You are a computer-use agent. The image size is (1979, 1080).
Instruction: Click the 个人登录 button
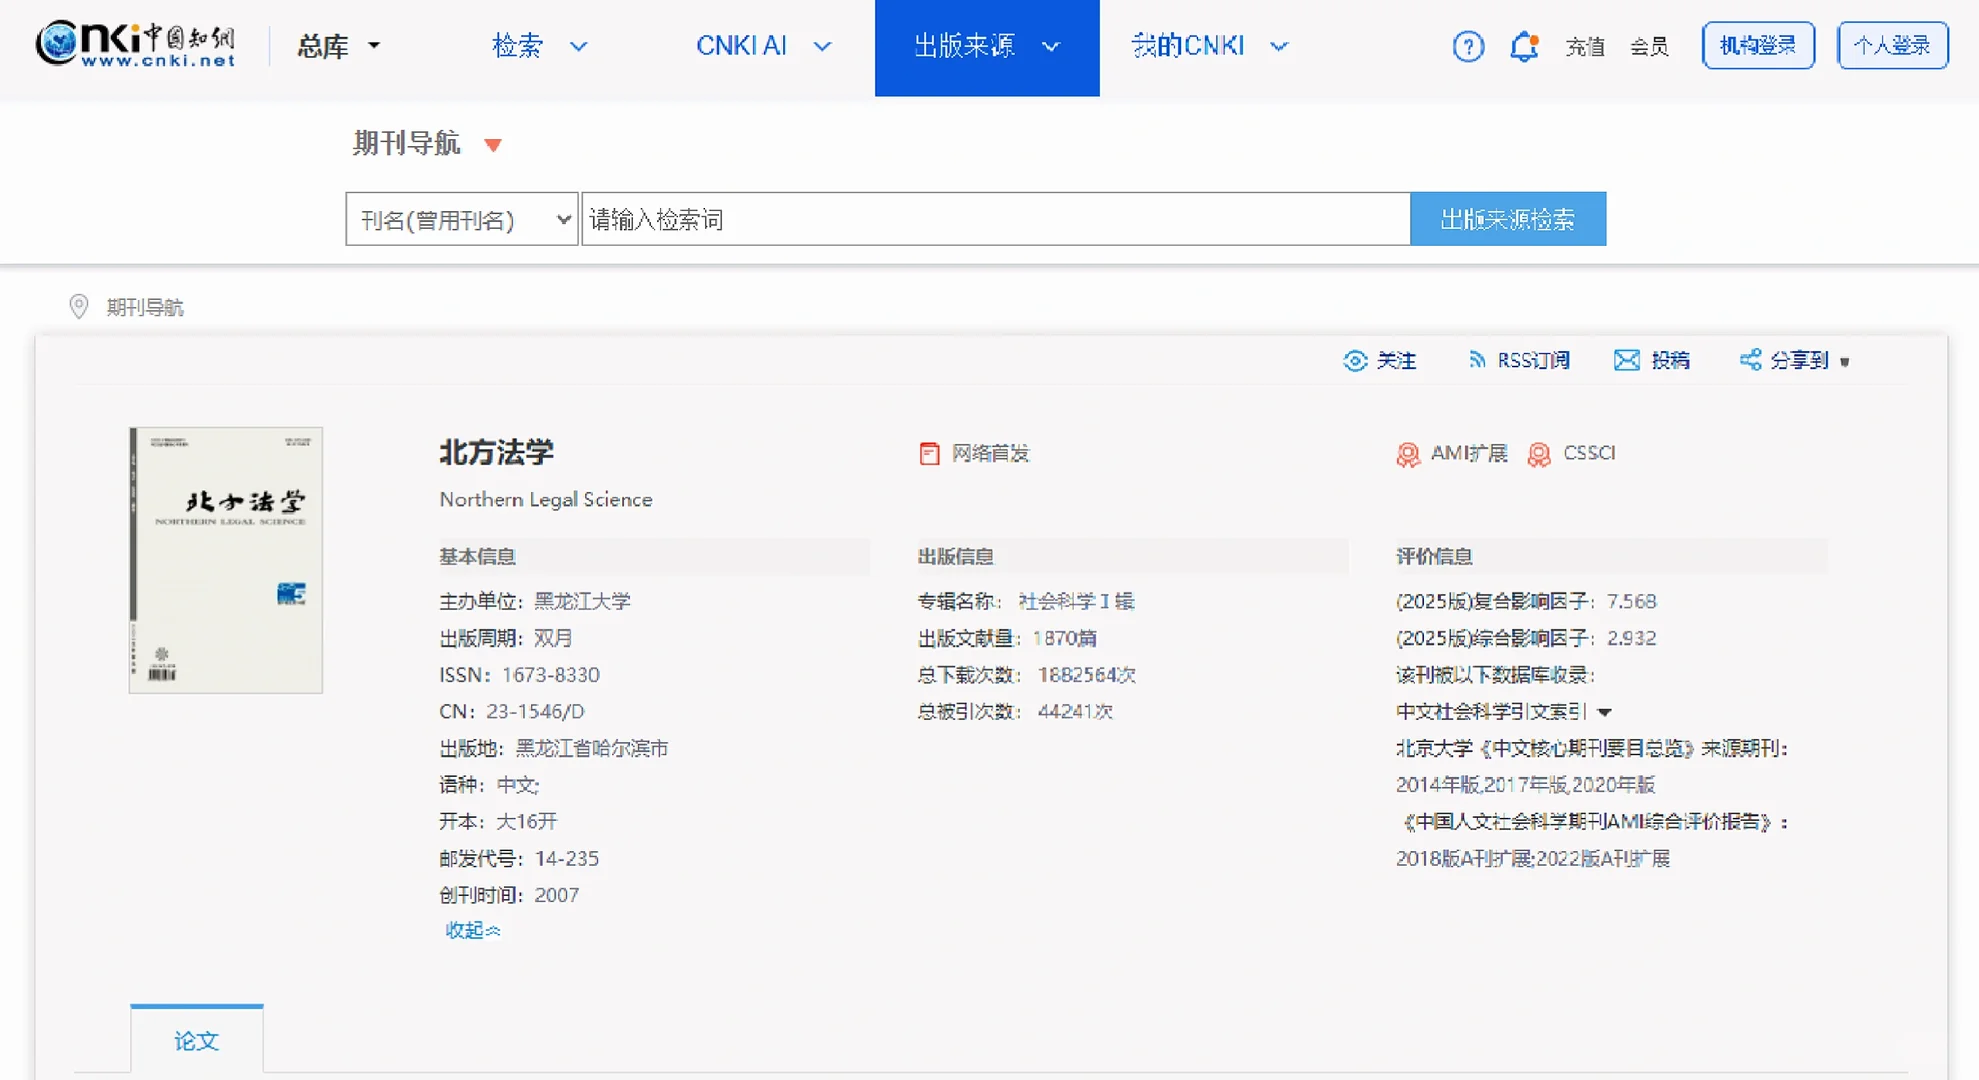1892,45
